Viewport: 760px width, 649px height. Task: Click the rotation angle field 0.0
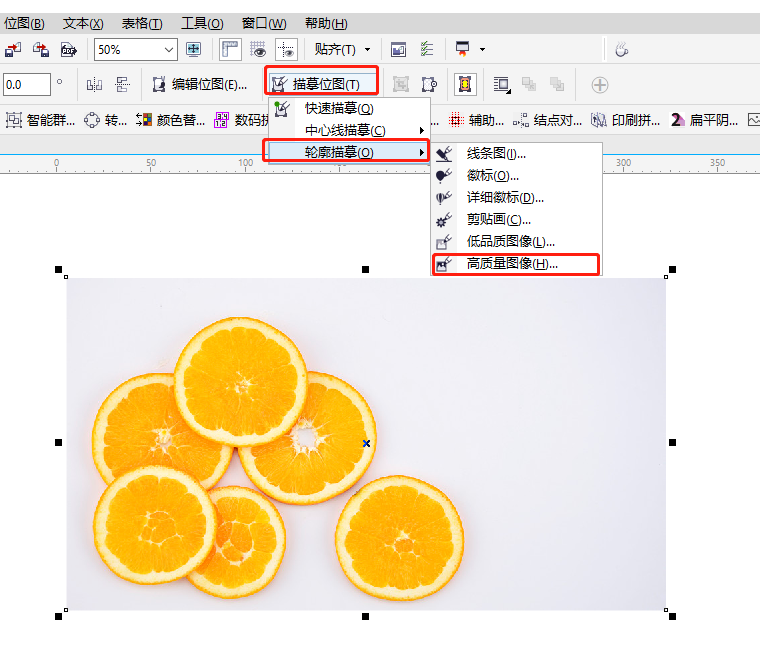click(x=27, y=85)
